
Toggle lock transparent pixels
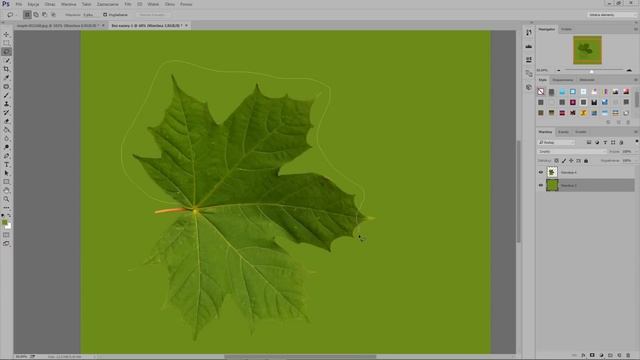pos(556,161)
